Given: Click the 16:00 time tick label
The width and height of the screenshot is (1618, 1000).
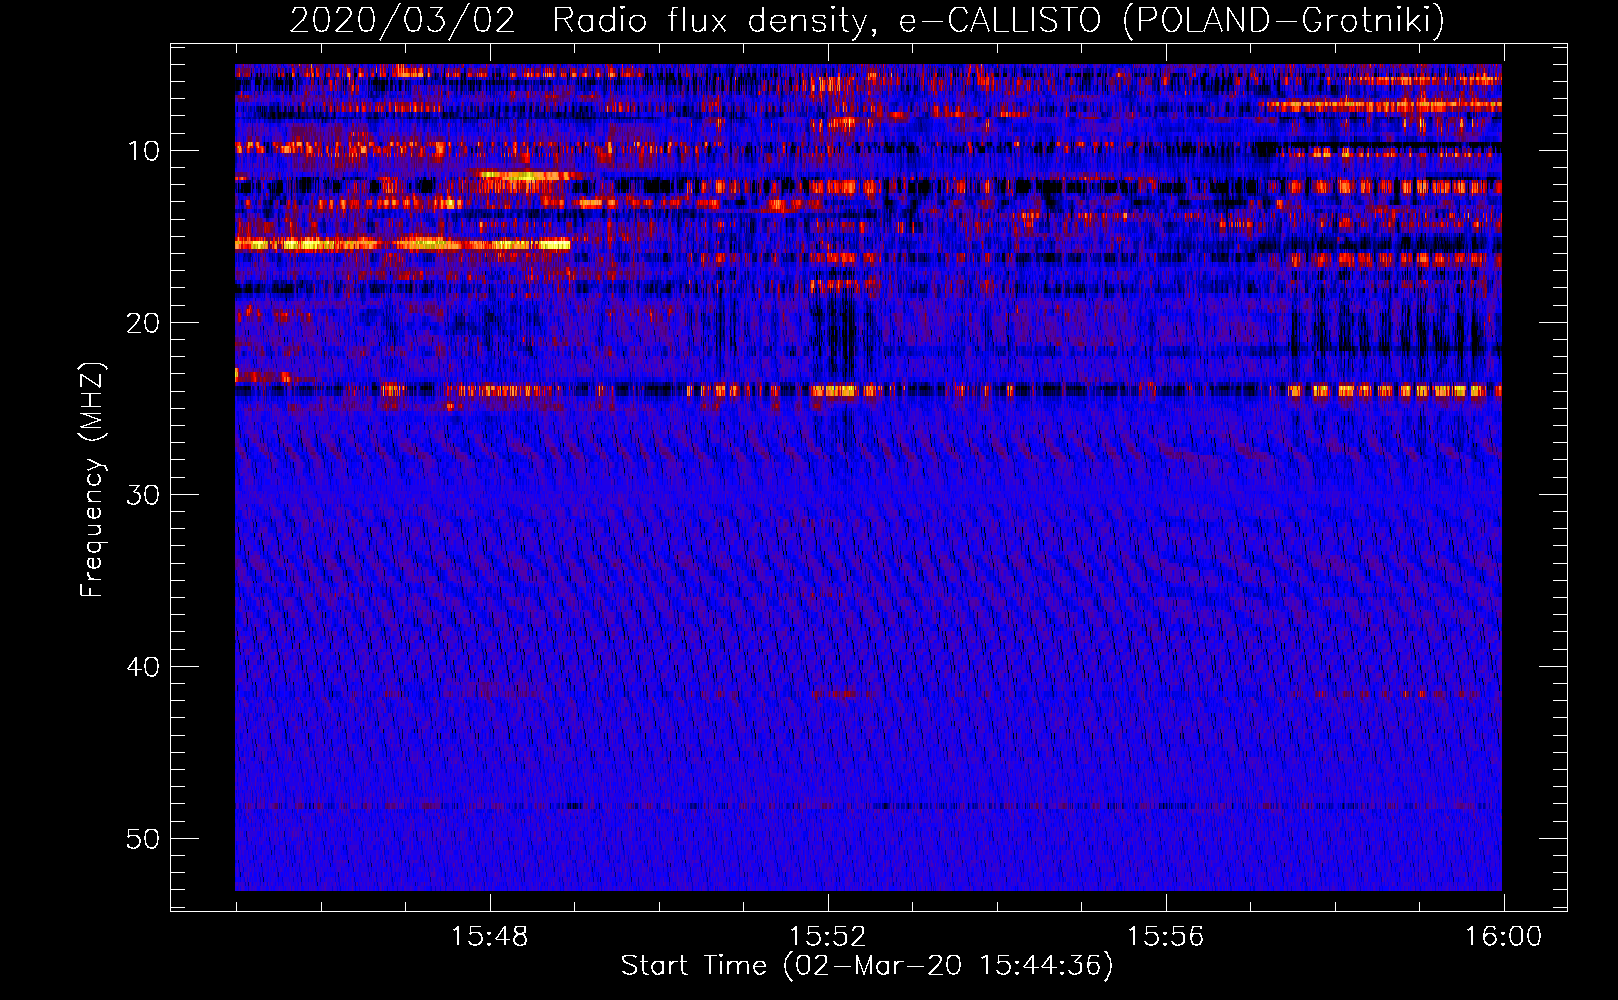Looking at the screenshot, I should (x=1503, y=937).
